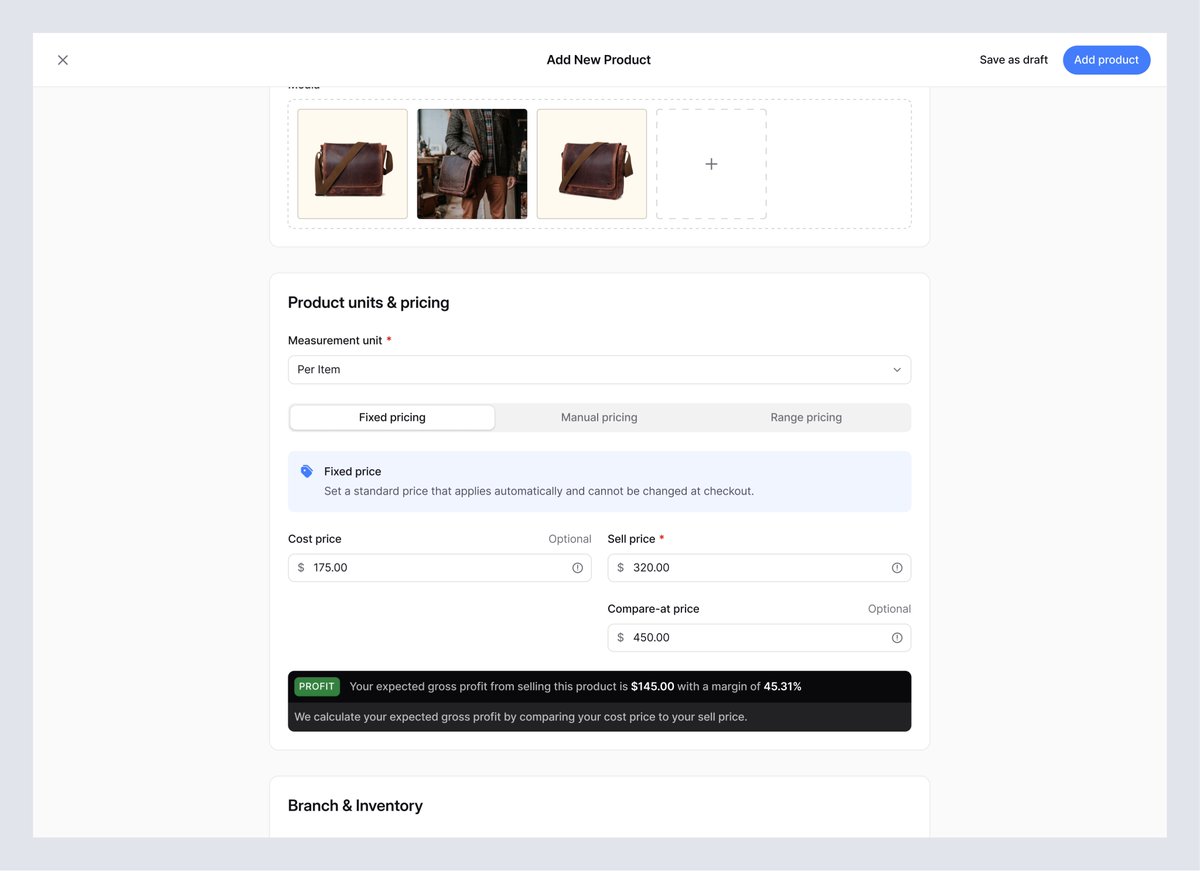Click the plus icon to add media
The height and width of the screenshot is (871, 1200).
click(711, 164)
